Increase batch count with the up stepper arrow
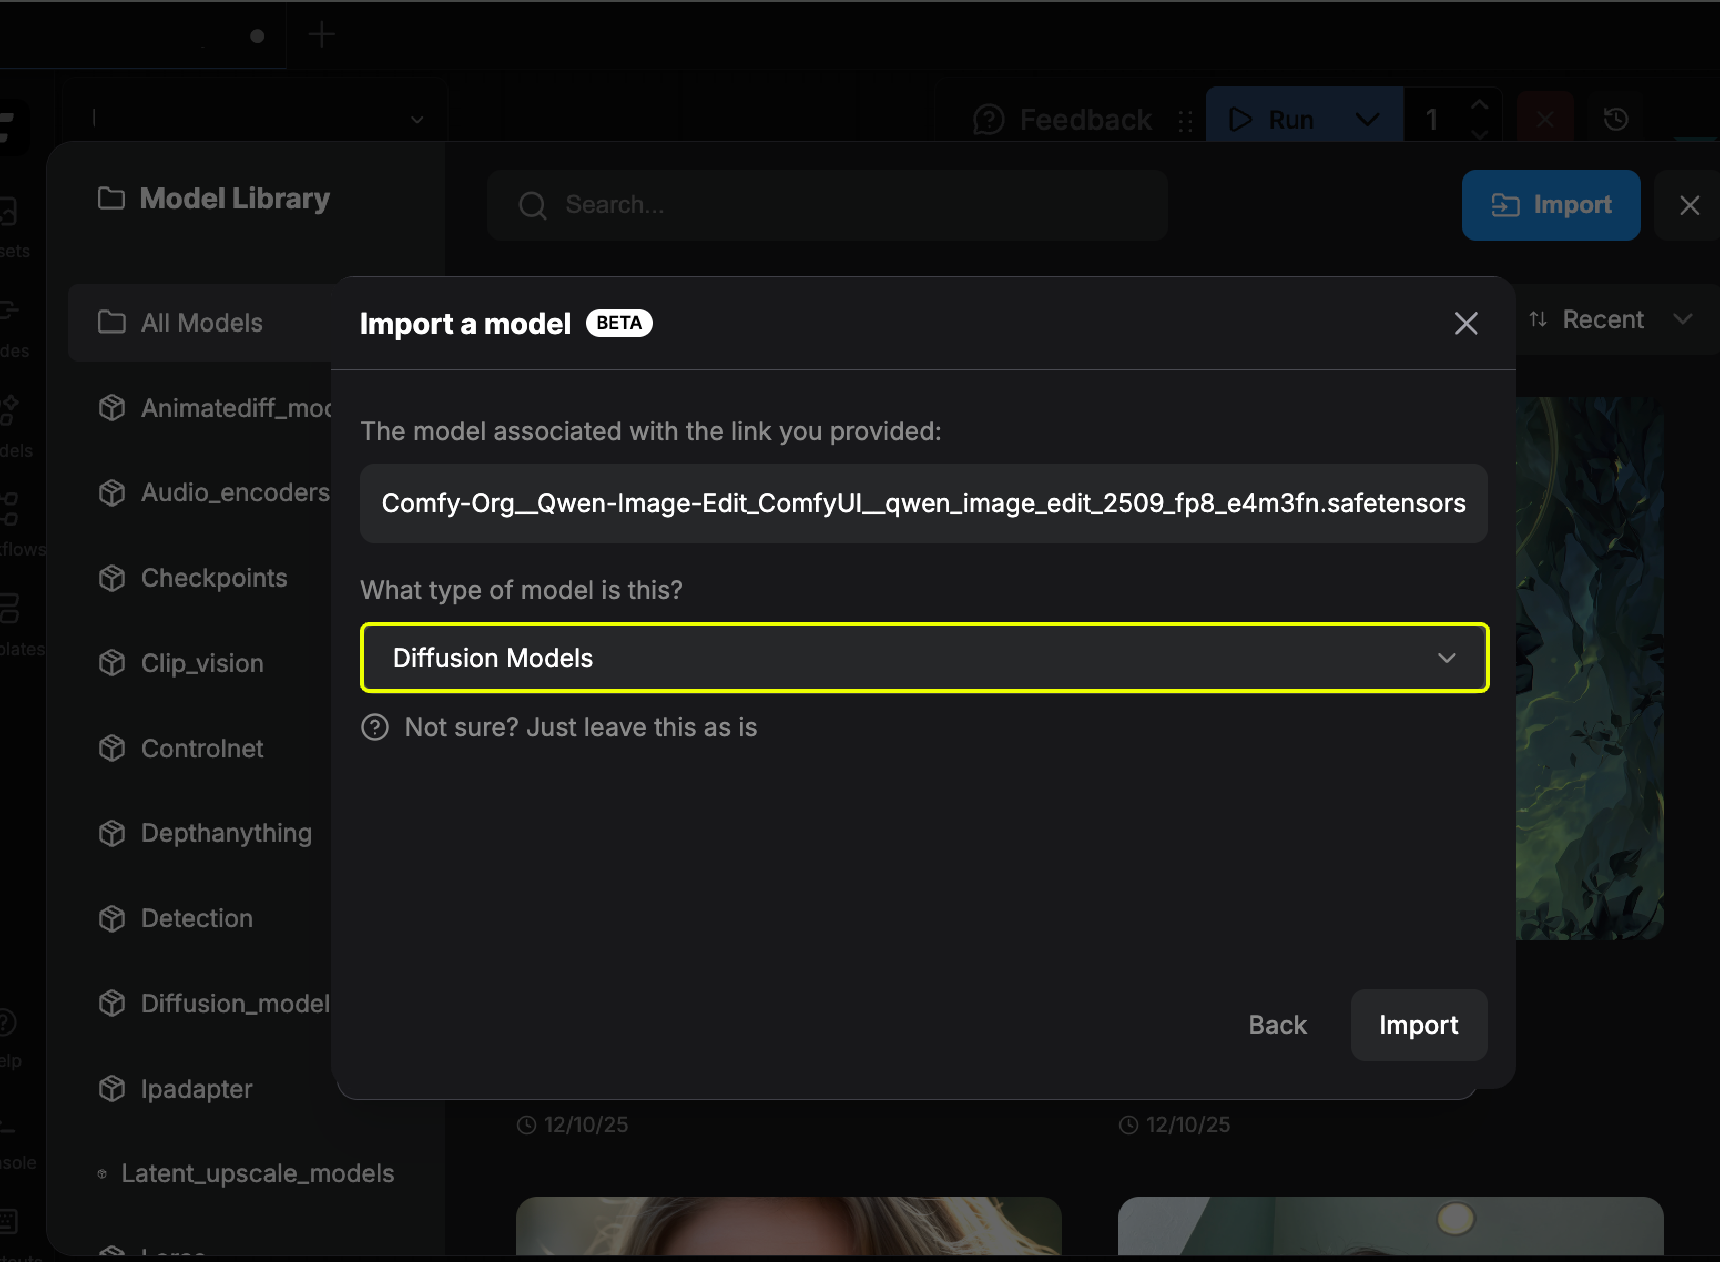This screenshot has height=1262, width=1720. (x=1480, y=105)
